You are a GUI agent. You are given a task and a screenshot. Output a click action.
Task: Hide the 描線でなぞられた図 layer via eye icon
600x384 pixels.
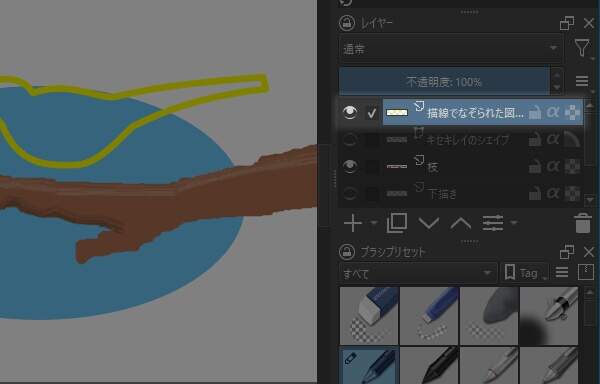(350, 112)
